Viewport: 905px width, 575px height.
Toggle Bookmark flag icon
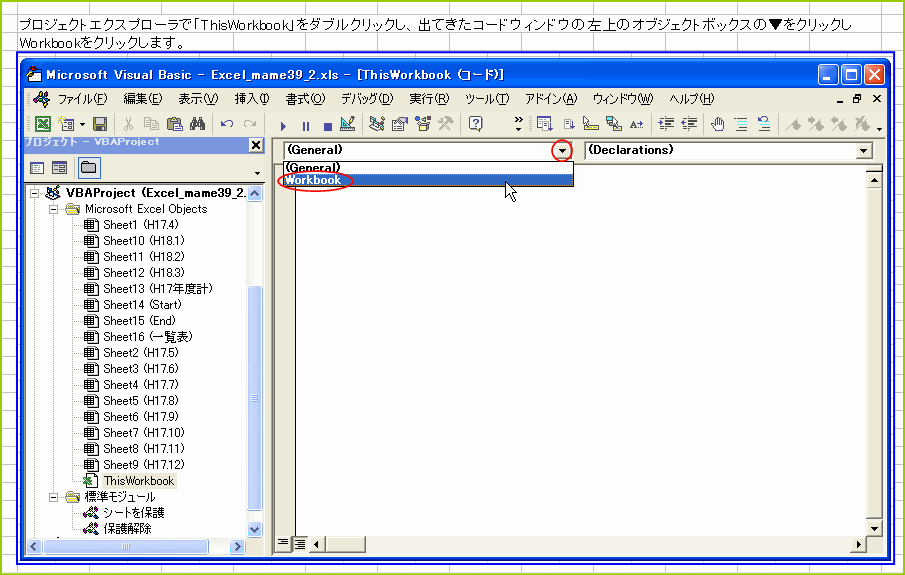[794, 124]
